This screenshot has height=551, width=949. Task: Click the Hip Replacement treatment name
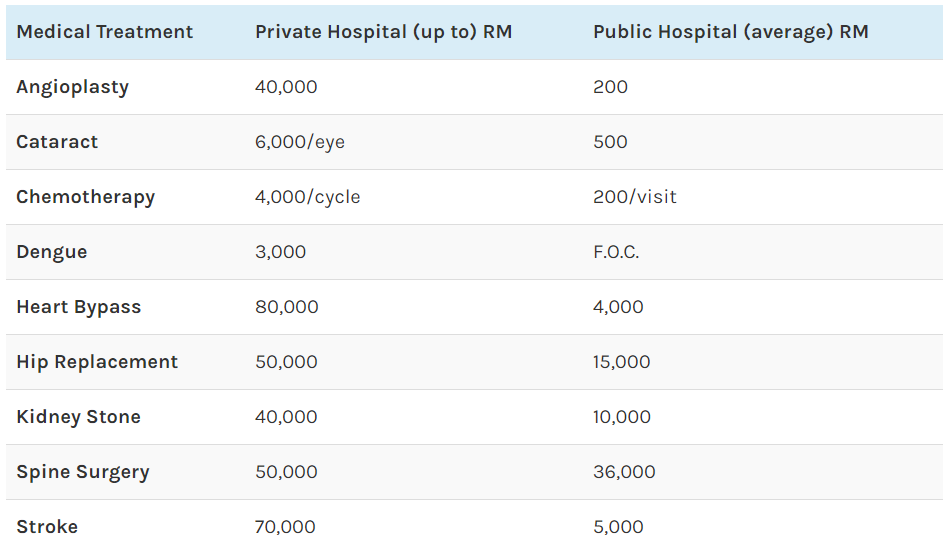(97, 362)
